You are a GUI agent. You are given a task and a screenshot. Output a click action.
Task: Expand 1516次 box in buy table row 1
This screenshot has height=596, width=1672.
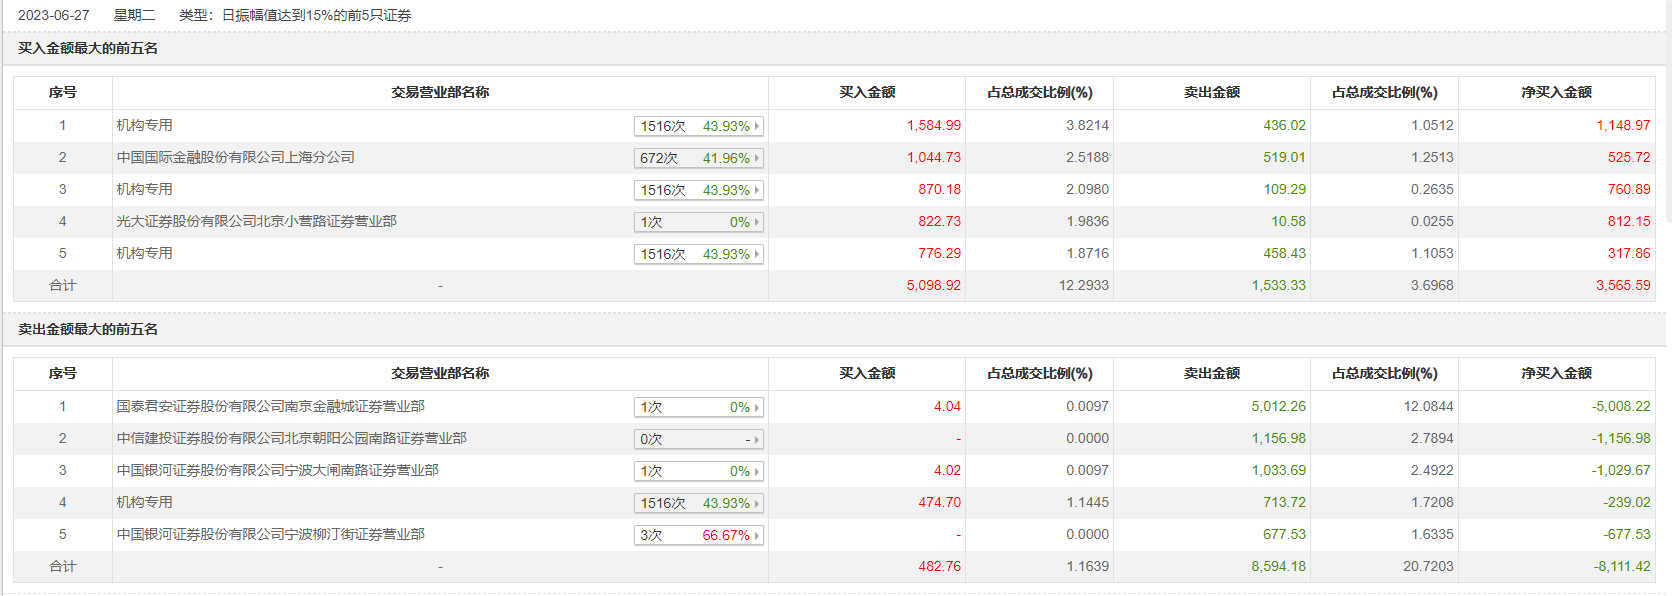point(698,126)
